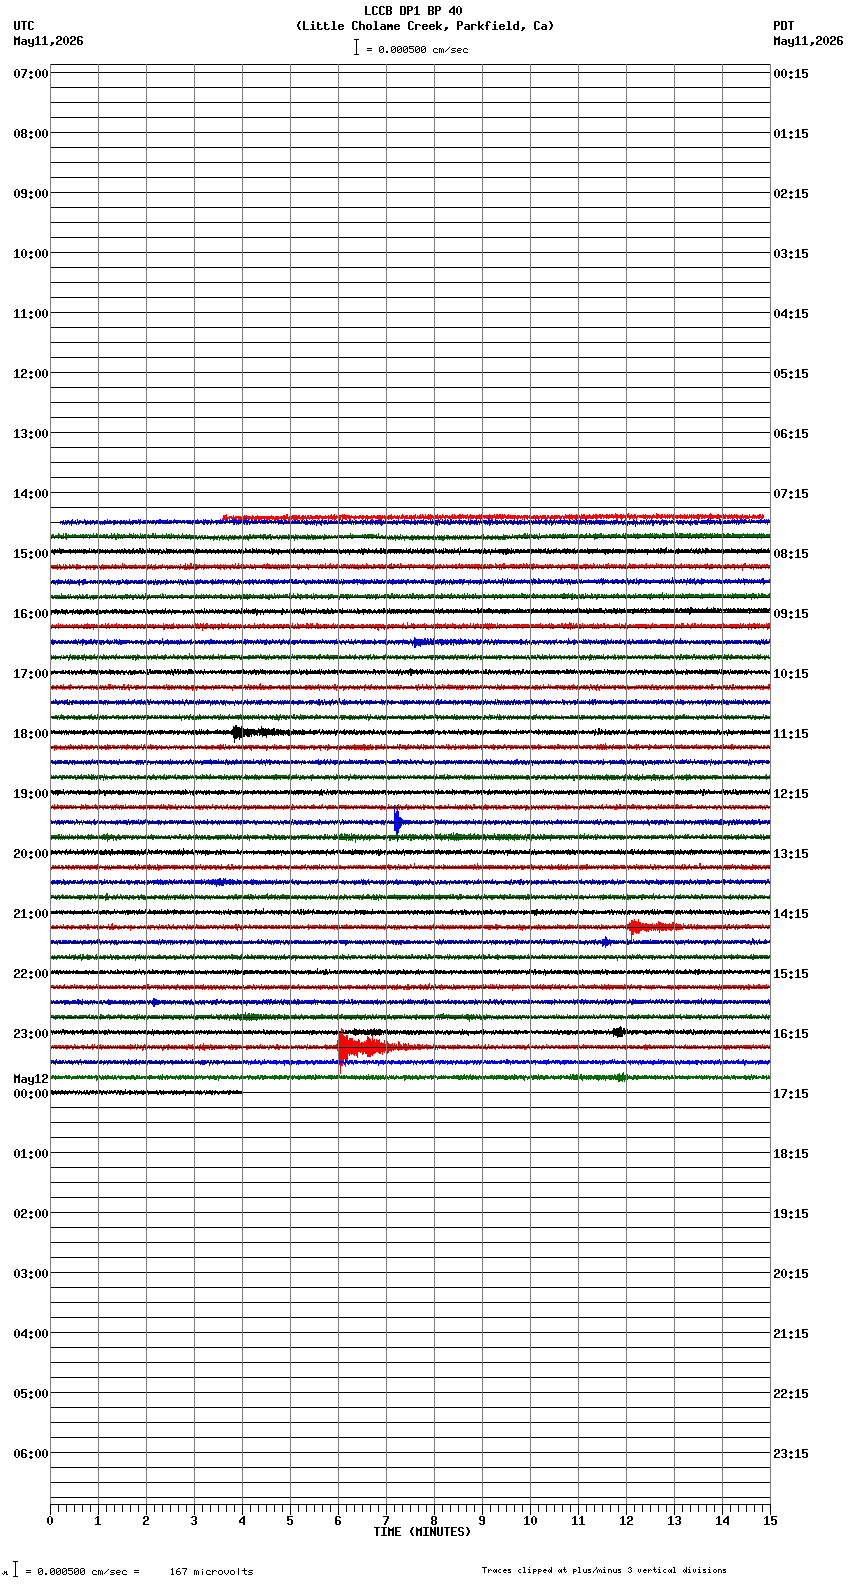Select the '14:00' UTC row label
The height and width of the screenshot is (1584, 850).
pos(30,494)
